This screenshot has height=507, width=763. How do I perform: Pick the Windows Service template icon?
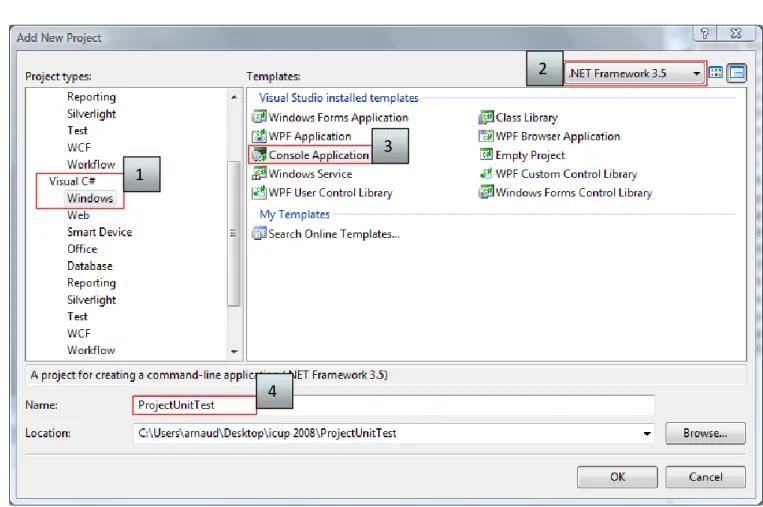(x=259, y=174)
